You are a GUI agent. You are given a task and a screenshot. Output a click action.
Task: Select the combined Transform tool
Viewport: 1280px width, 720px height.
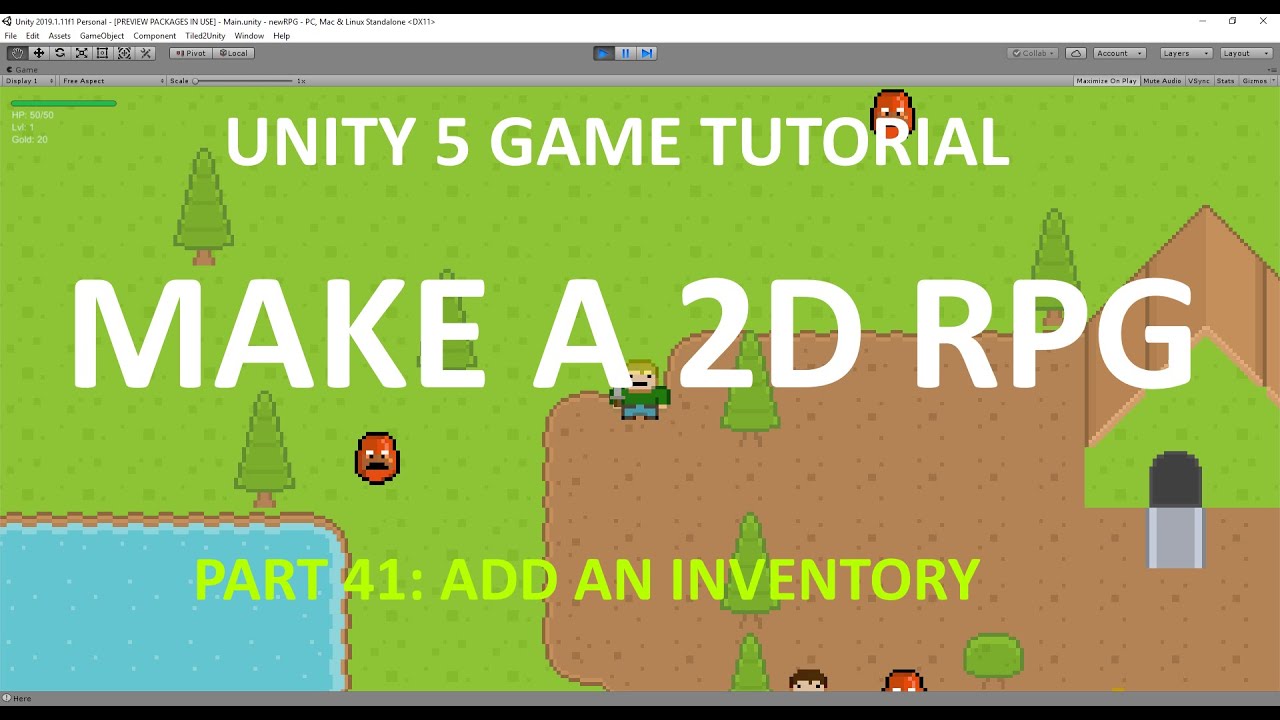click(124, 53)
